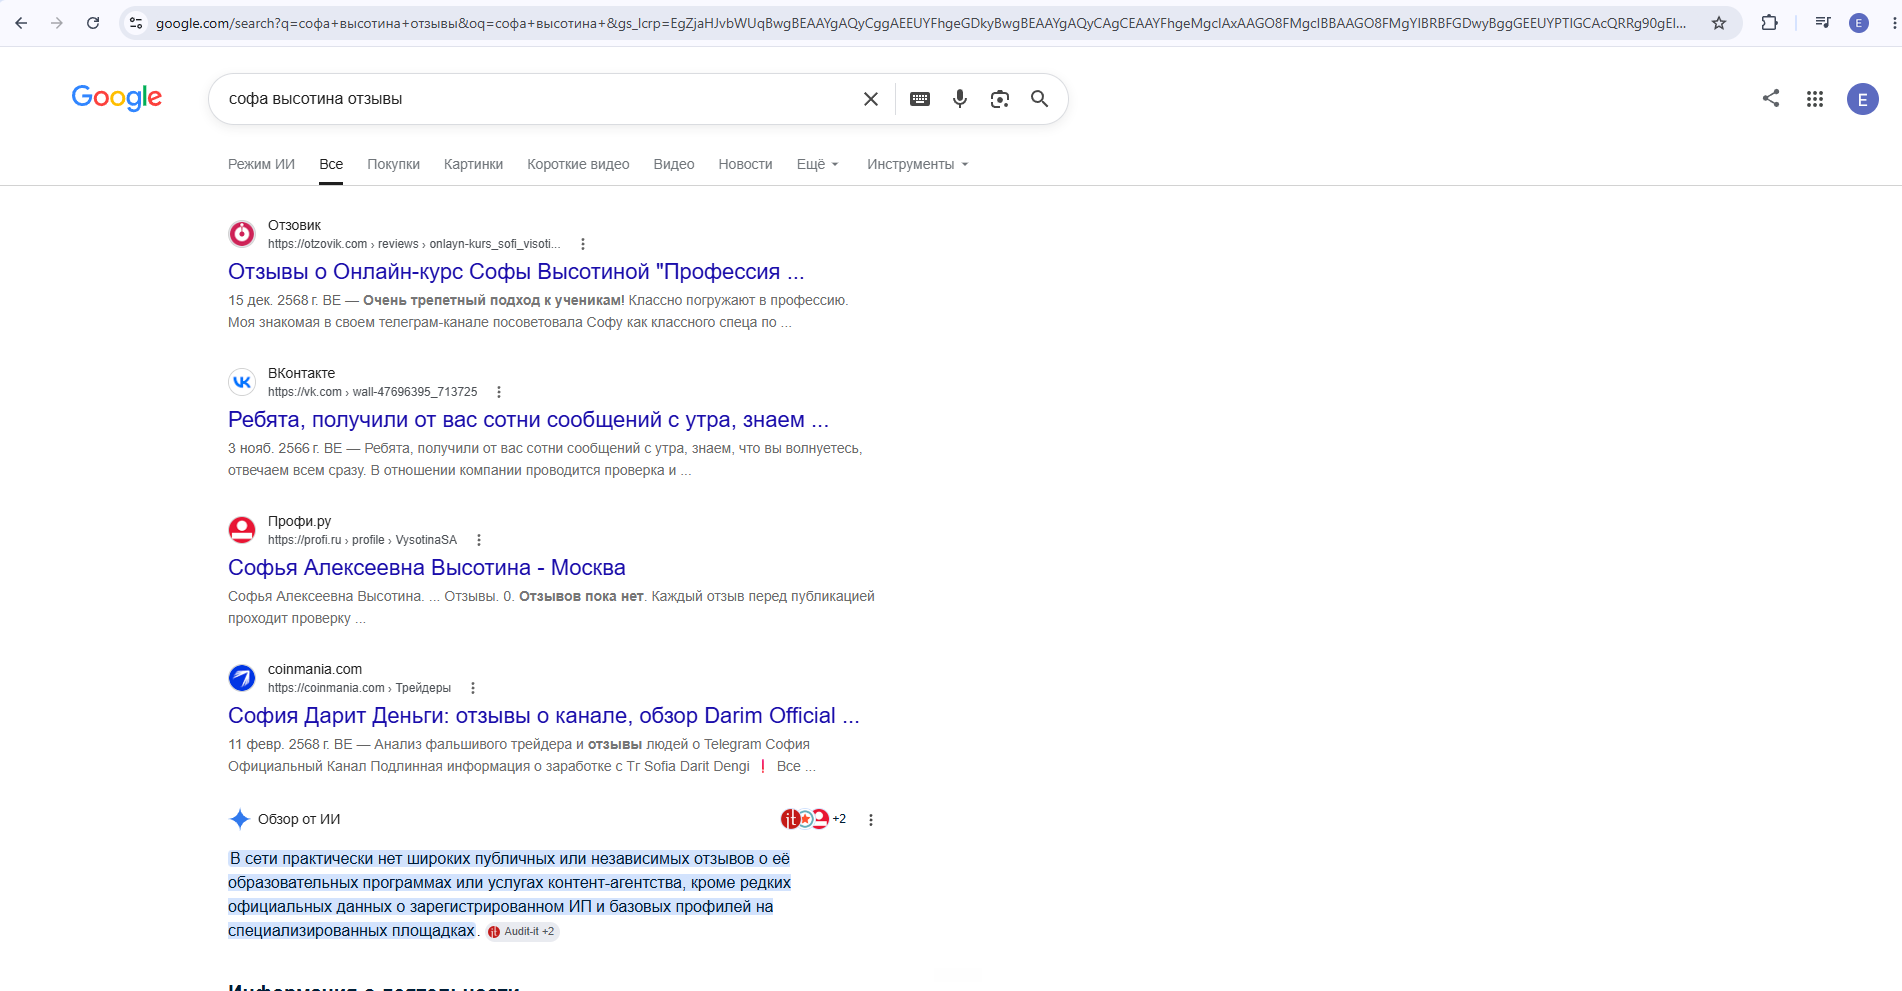1902x991 pixels.
Task: Search by image with Lens icon
Action: pos(1000,99)
